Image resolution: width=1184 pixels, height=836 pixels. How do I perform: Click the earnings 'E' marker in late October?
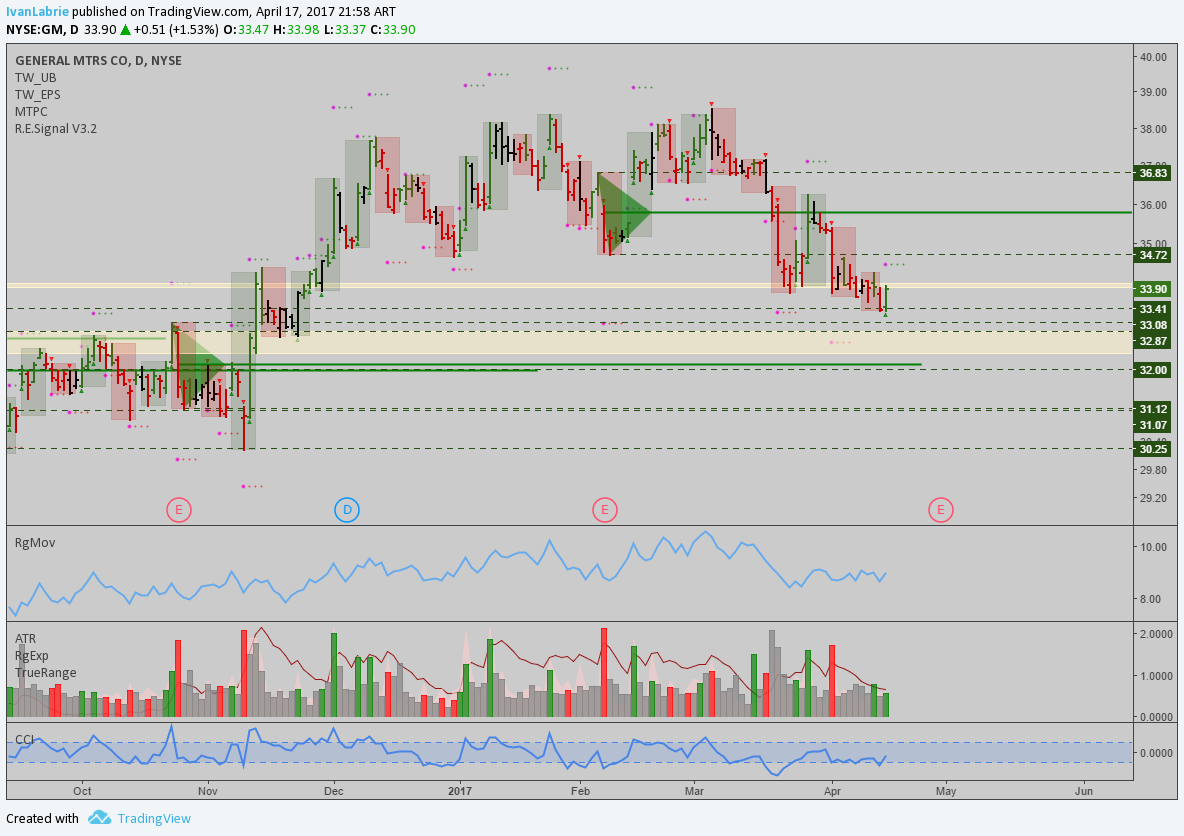pos(179,510)
